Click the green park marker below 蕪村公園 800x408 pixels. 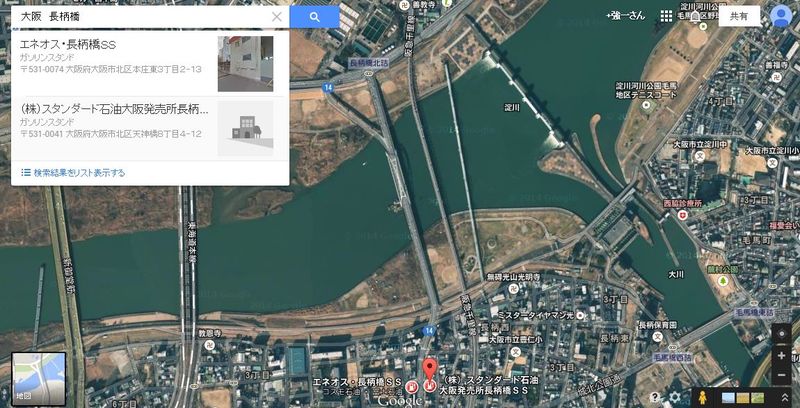(722, 280)
